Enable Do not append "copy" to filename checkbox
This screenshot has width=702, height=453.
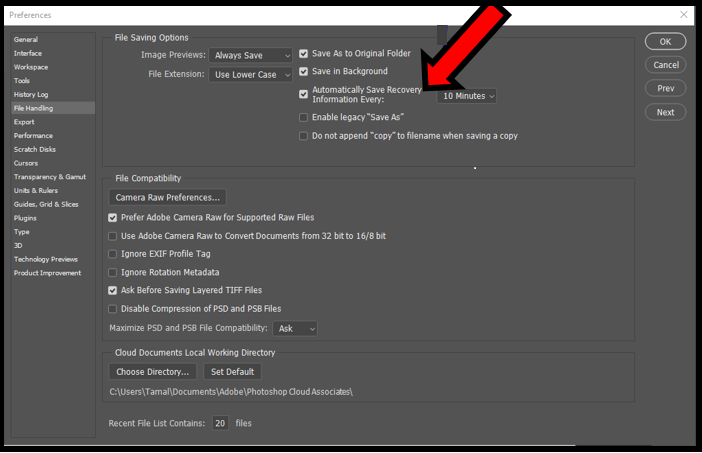pyautogui.click(x=304, y=136)
